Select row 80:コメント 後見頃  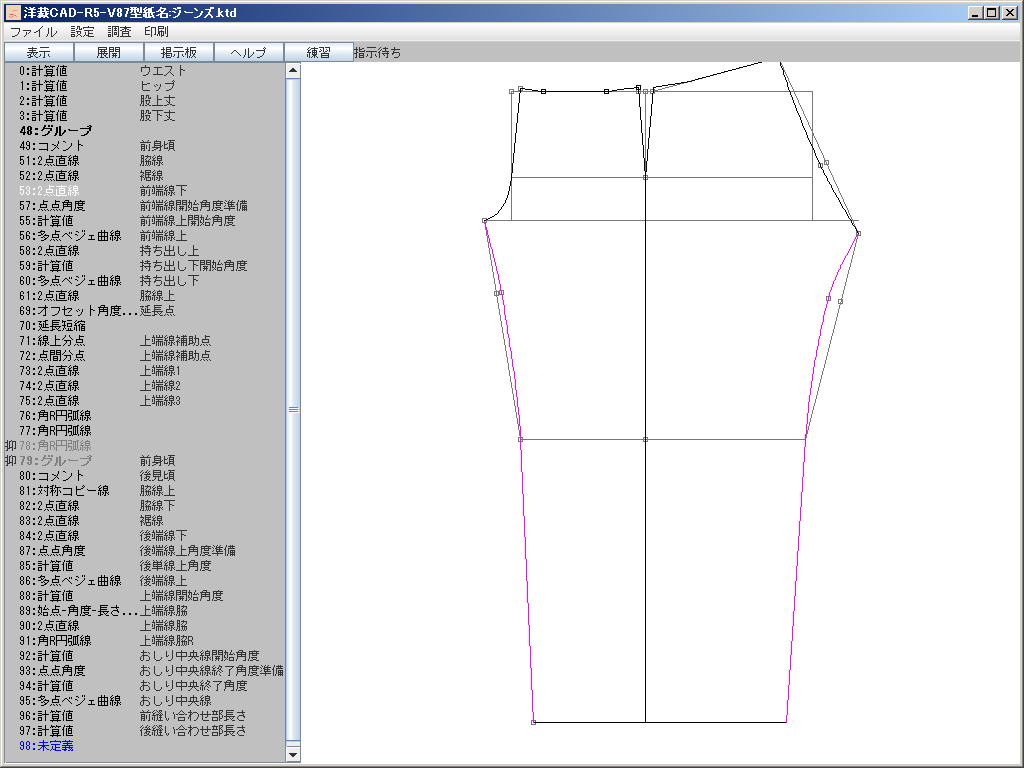pos(145,476)
